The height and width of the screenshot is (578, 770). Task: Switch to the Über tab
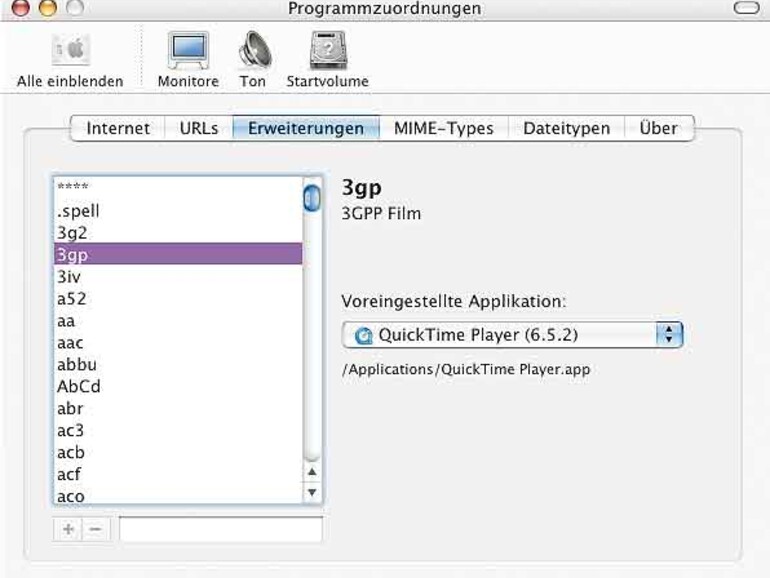(659, 128)
